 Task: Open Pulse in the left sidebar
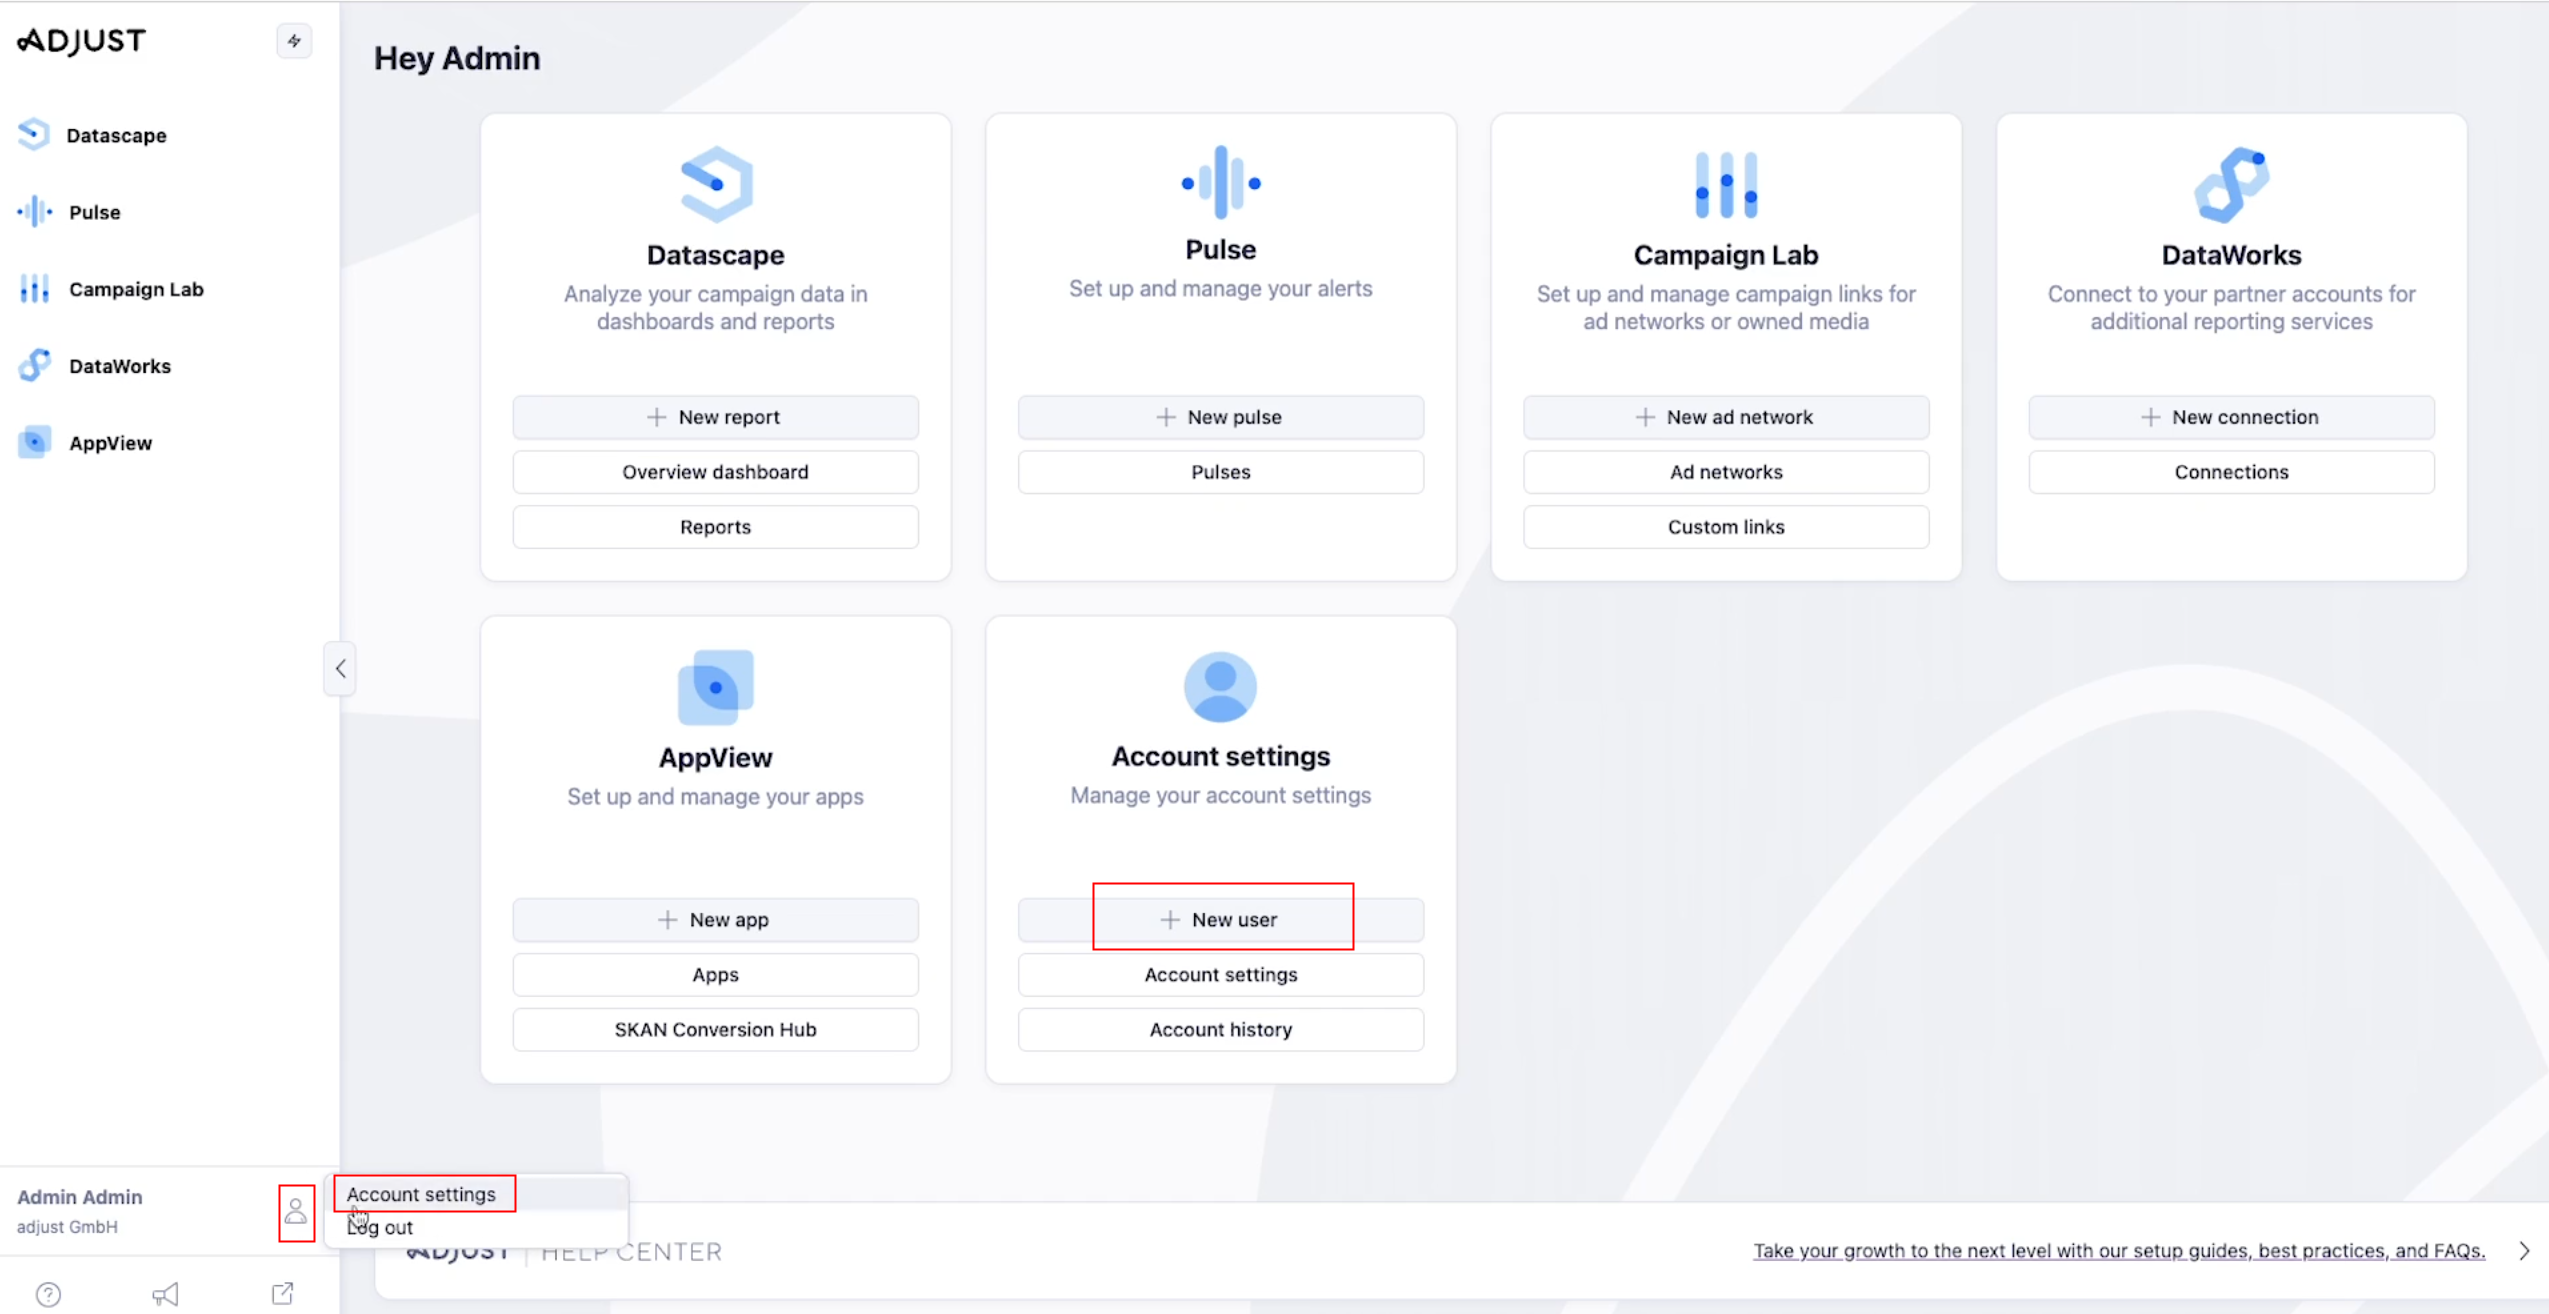[94, 212]
